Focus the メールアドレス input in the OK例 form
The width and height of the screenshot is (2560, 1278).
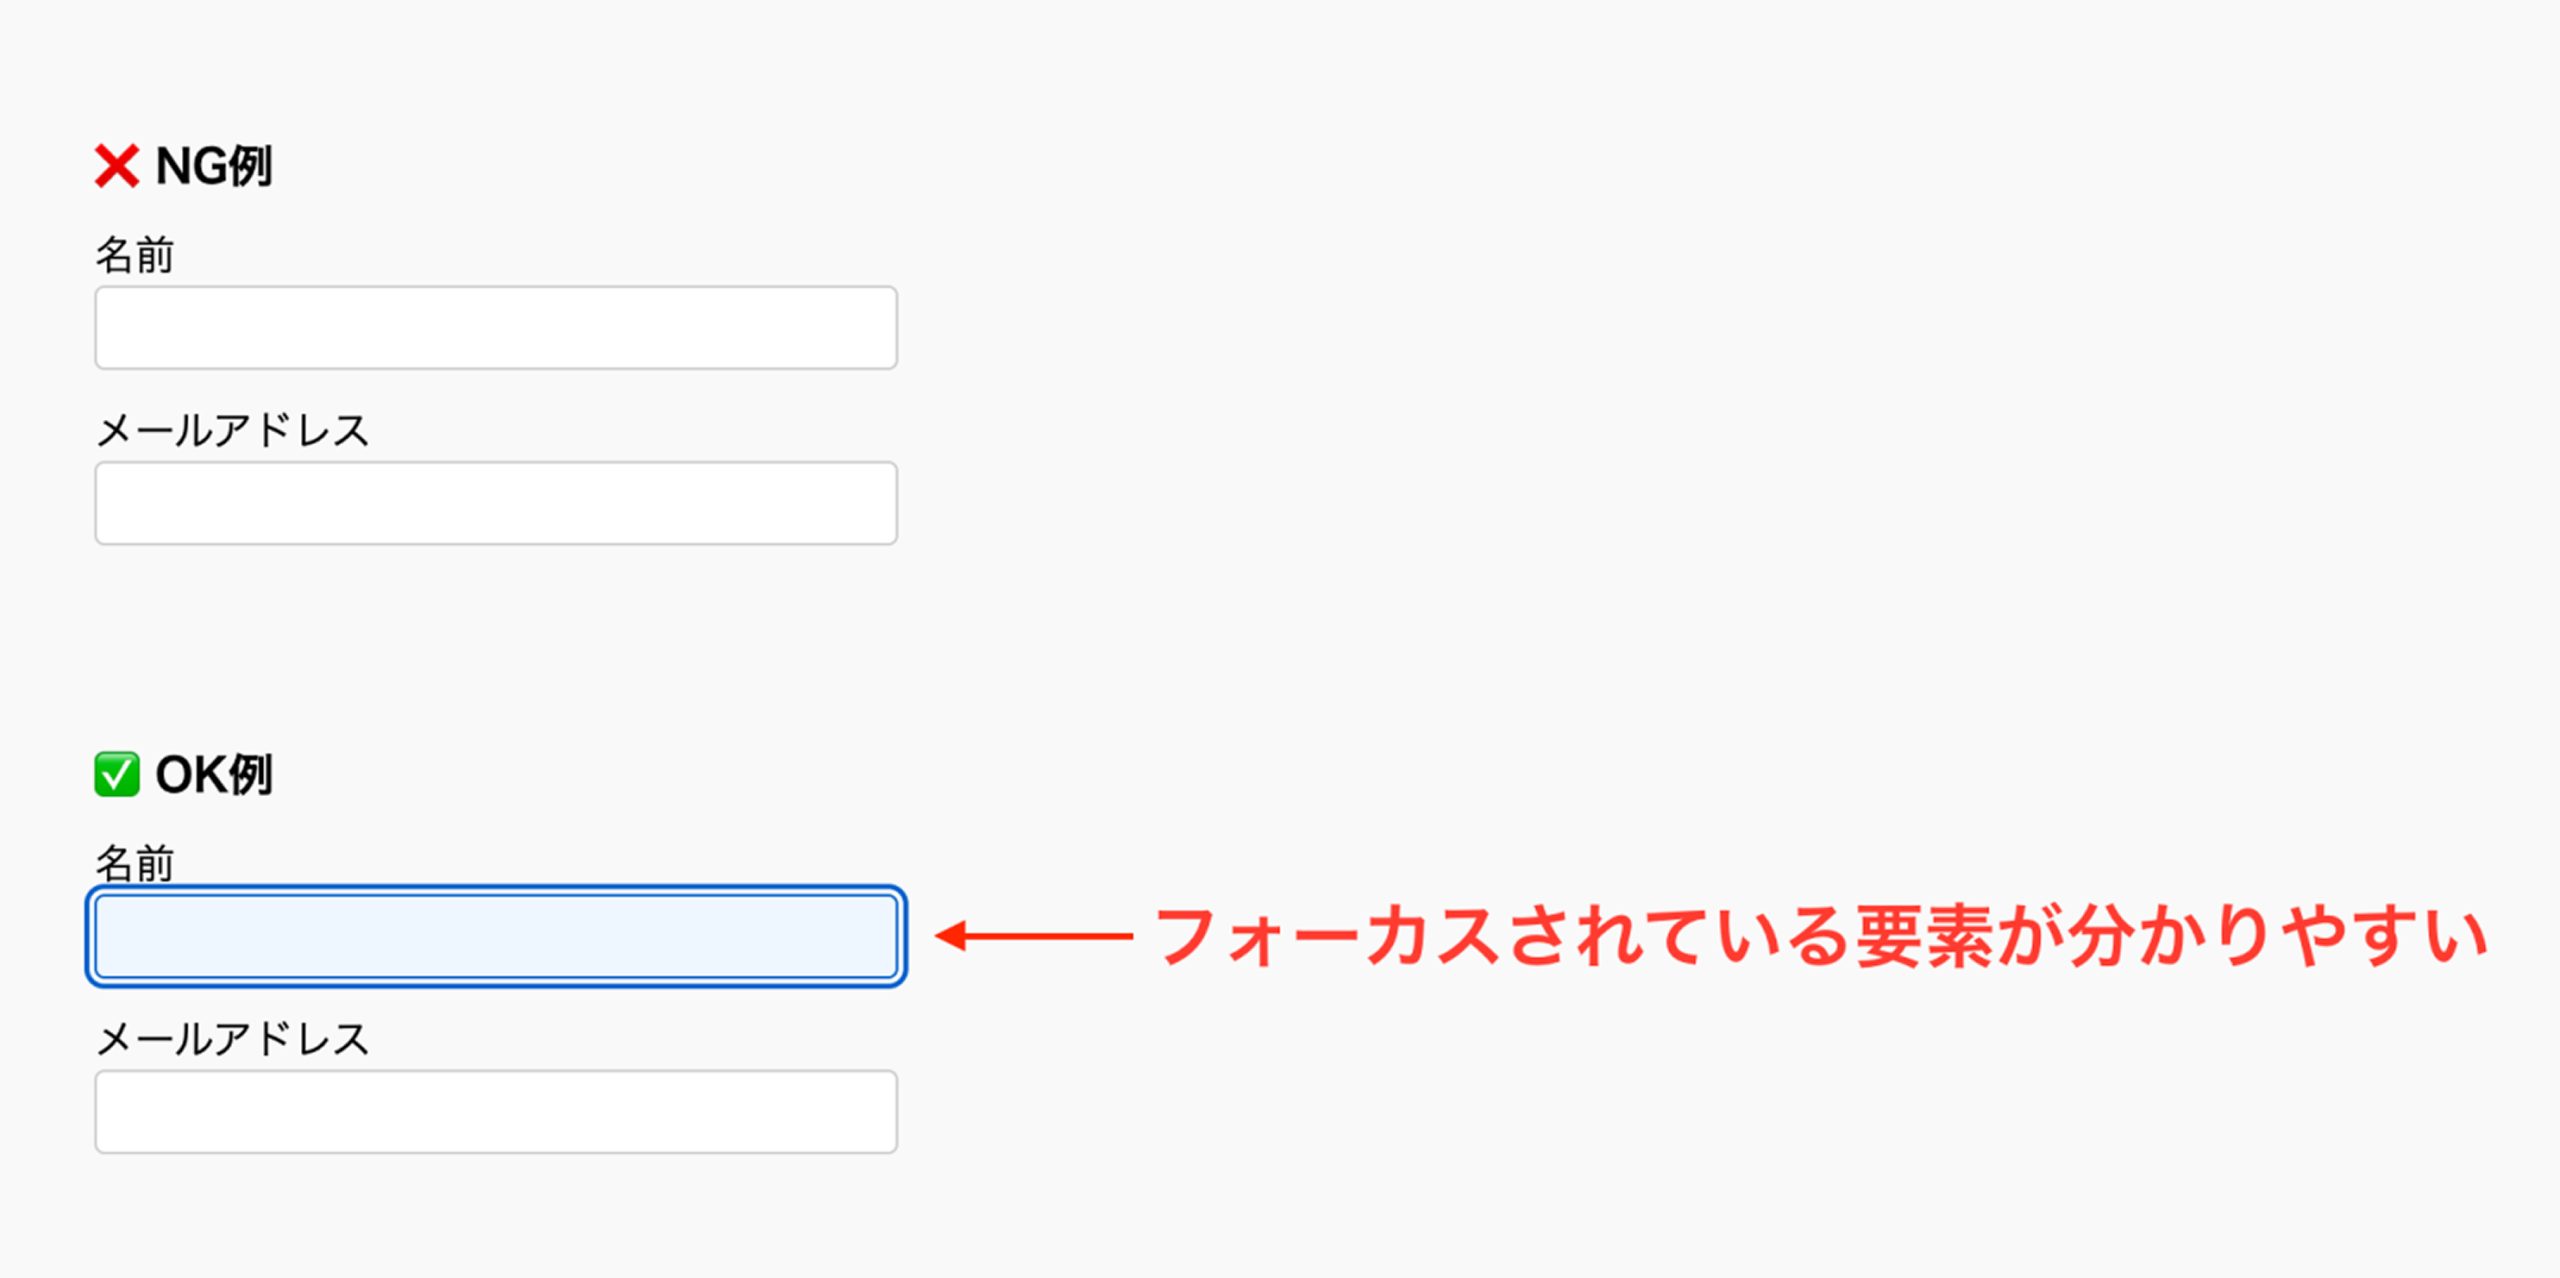(x=496, y=1112)
